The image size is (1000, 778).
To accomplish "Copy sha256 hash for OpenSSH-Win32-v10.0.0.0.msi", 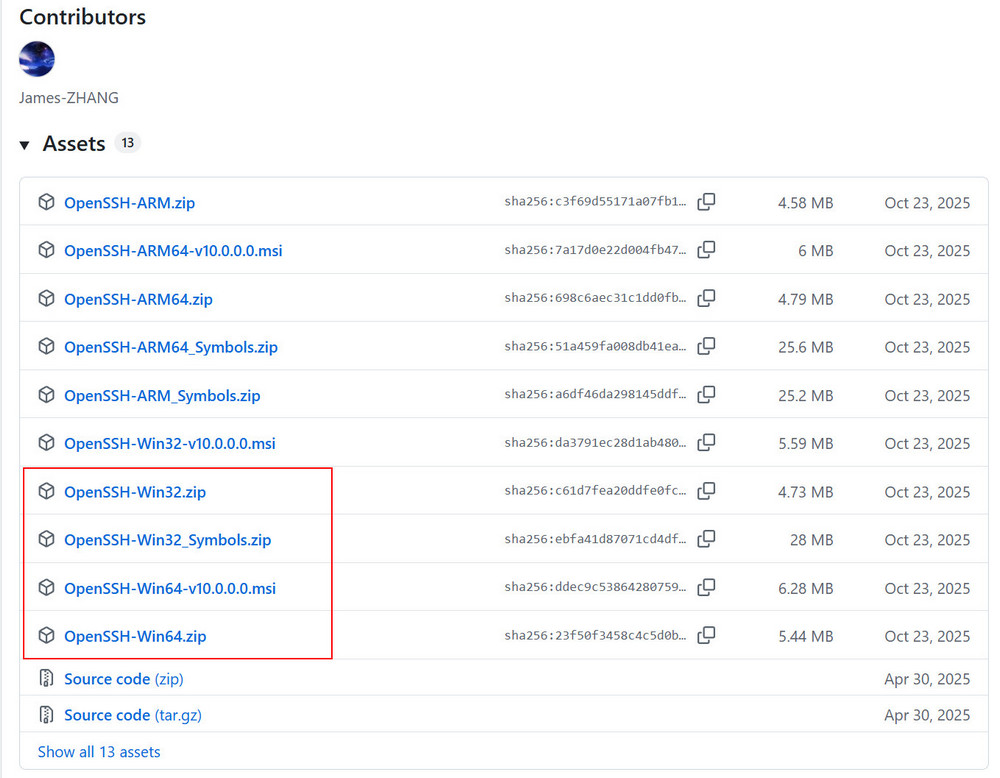I will (x=706, y=443).
